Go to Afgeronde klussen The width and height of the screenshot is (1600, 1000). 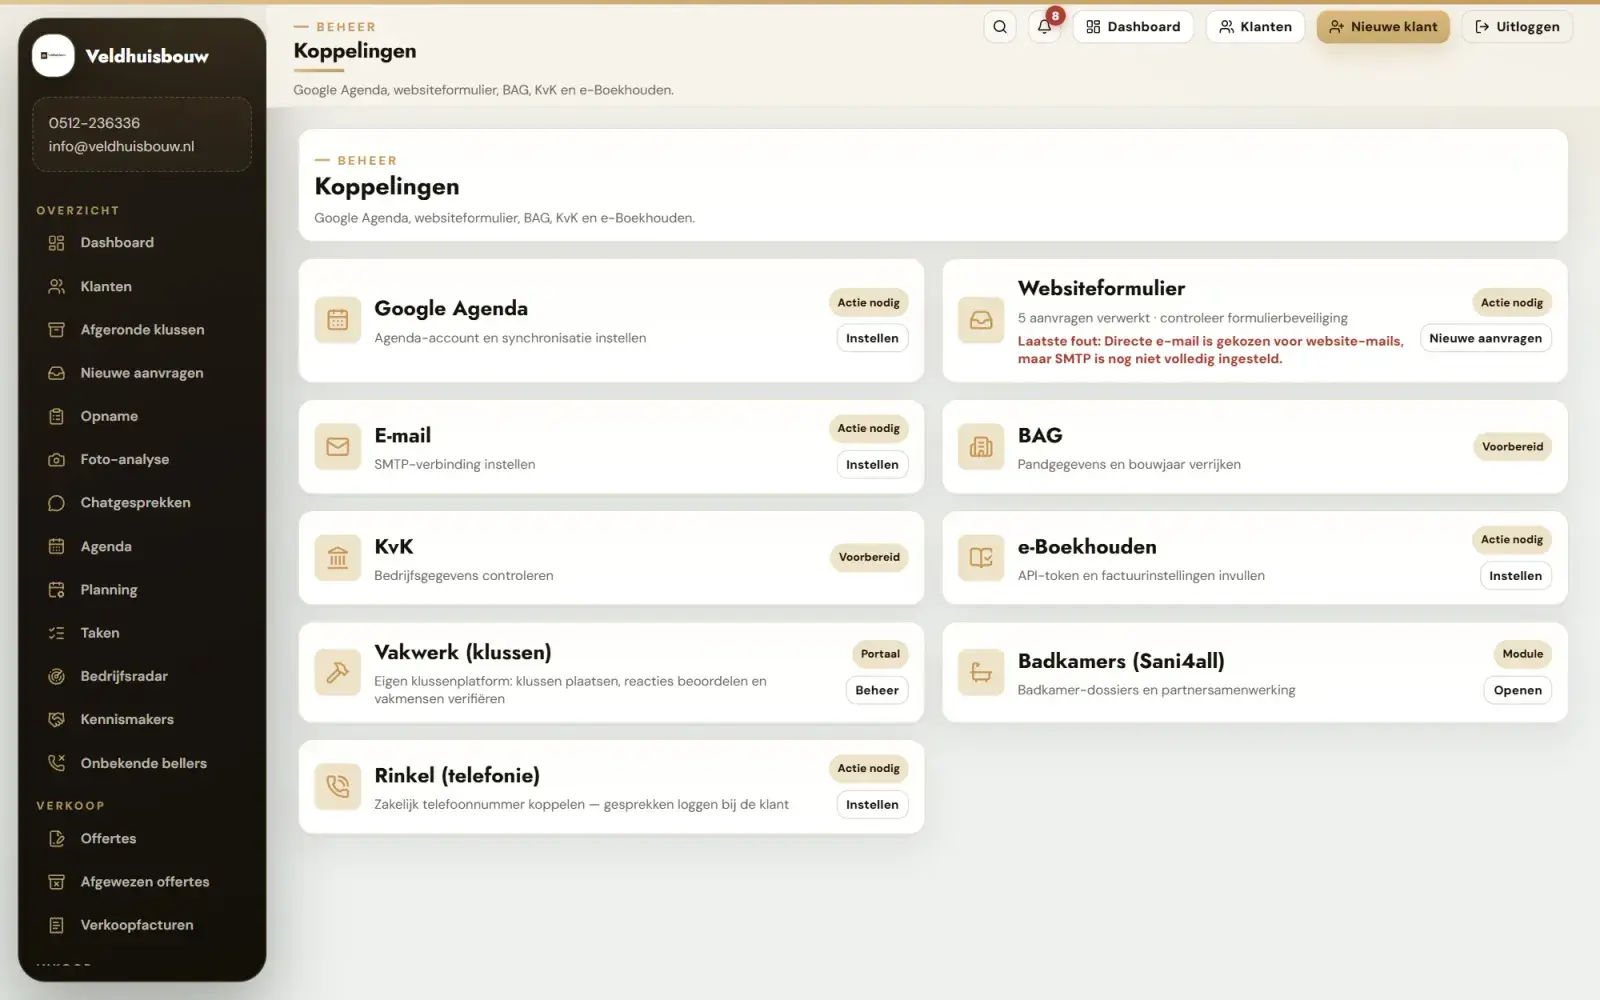click(x=142, y=330)
